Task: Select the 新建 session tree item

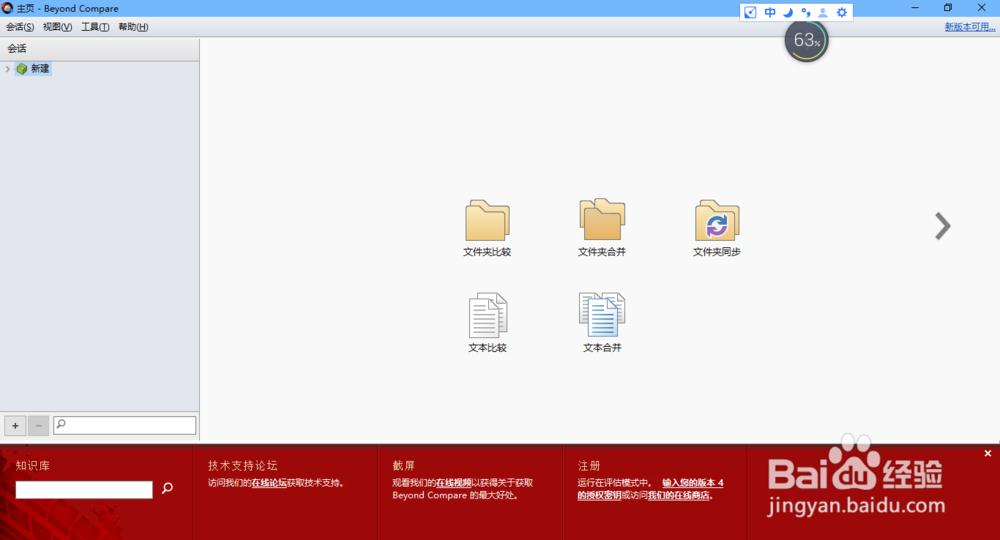Action: pyautogui.click(x=34, y=69)
